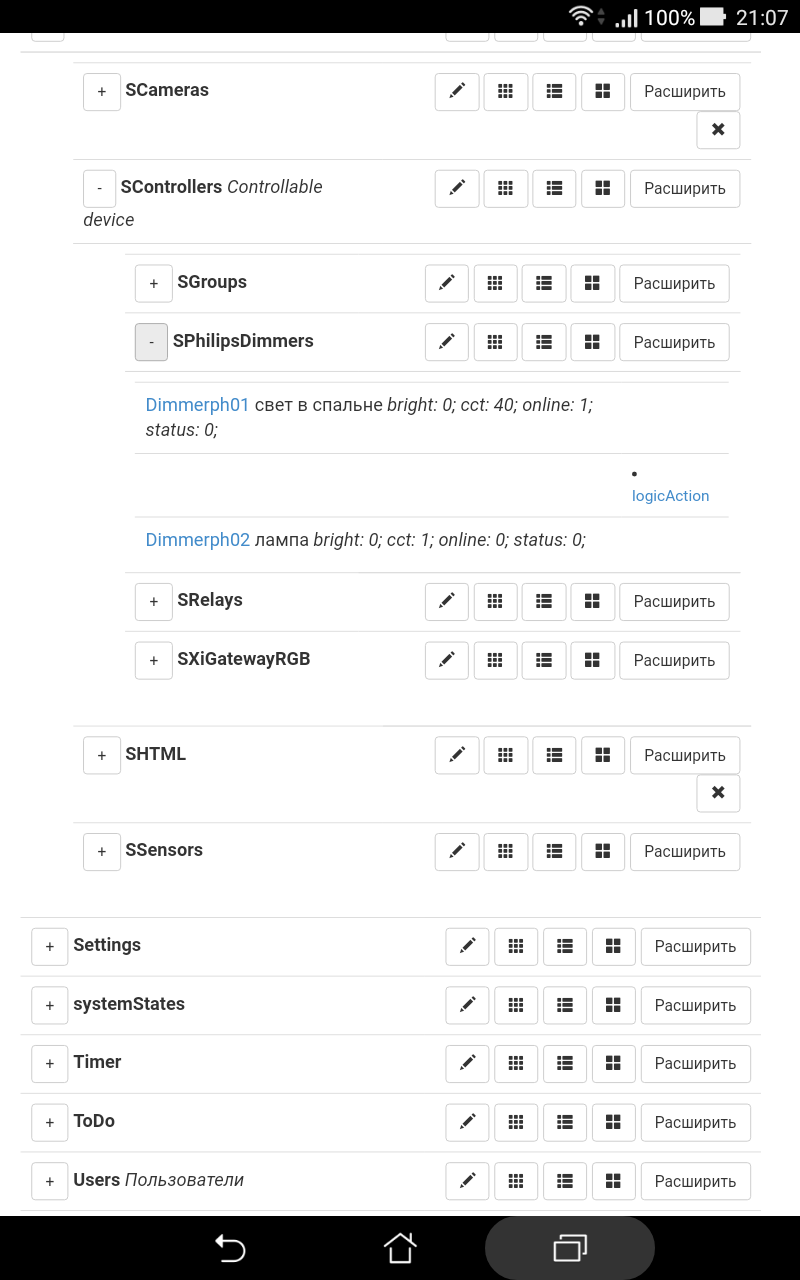The width and height of the screenshot is (800, 1280).
Task: Expand the ToDo item
Action: coord(50,1122)
